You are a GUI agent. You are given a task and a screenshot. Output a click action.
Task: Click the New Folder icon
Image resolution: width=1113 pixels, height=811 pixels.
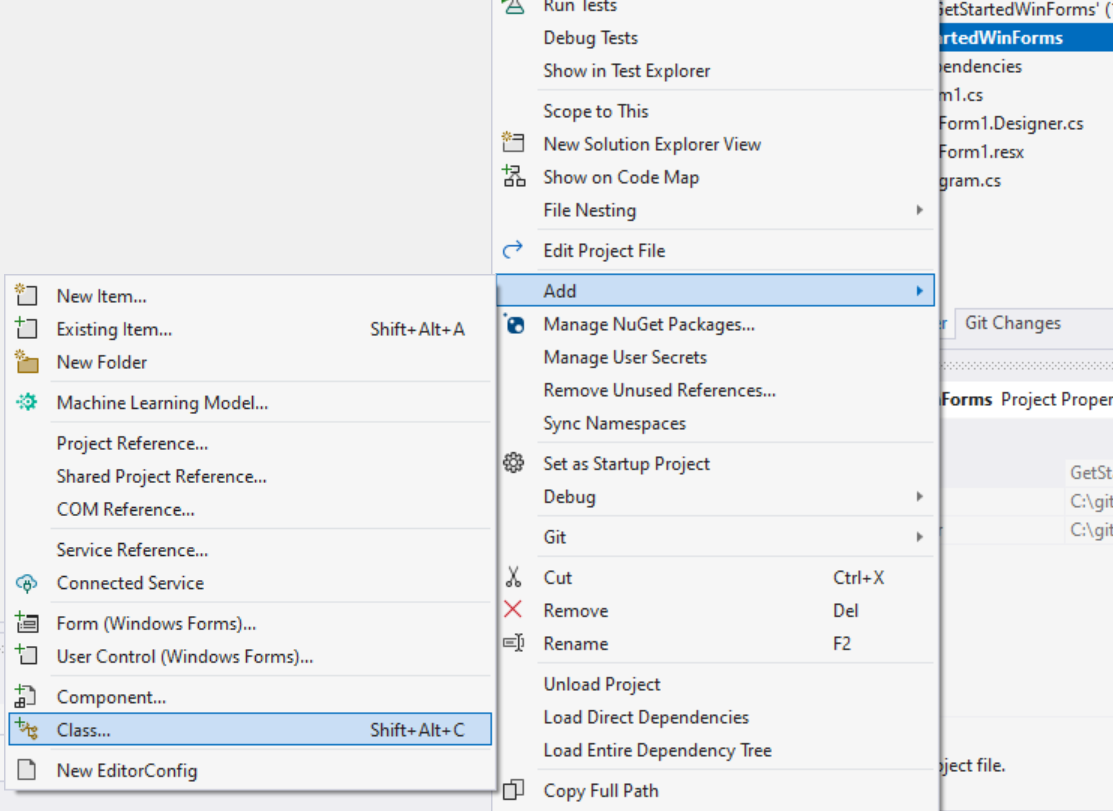point(26,362)
